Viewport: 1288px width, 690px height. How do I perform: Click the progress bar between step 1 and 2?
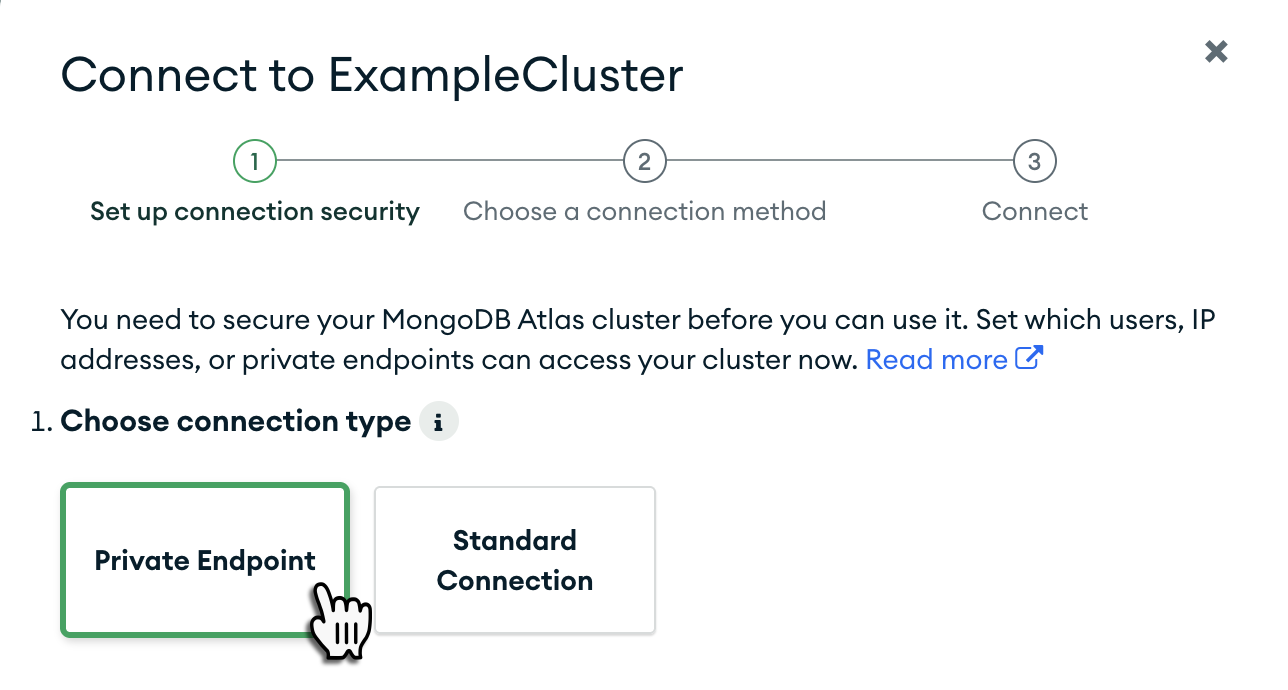[x=450, y=161]
